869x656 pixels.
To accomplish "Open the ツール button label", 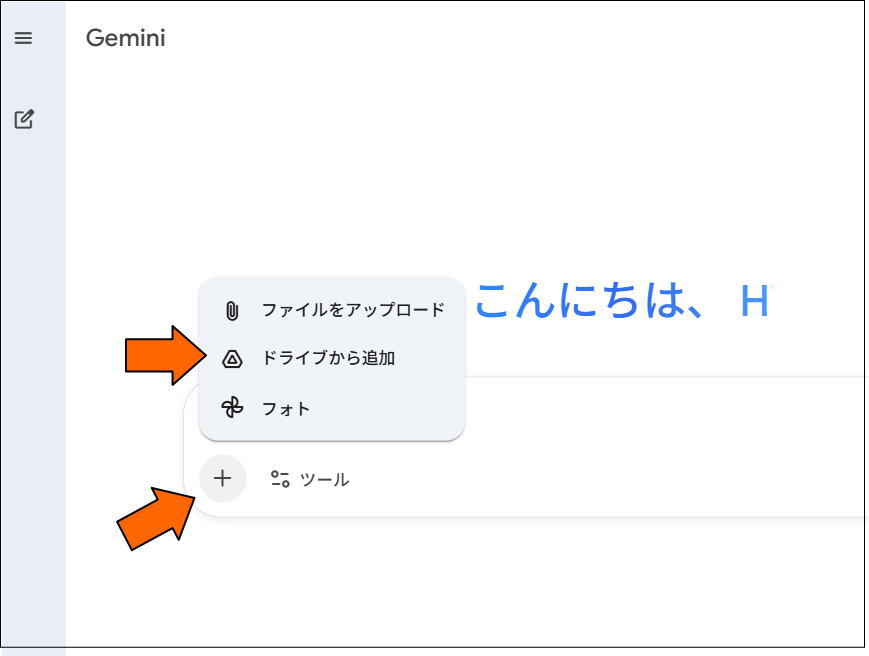I will (x=325, y=480).
